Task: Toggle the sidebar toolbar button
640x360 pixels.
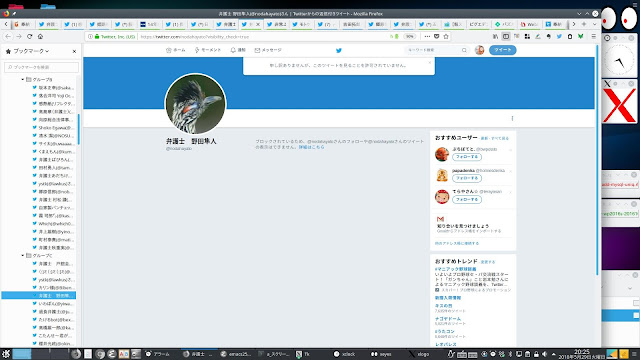Action: [506, 36]
